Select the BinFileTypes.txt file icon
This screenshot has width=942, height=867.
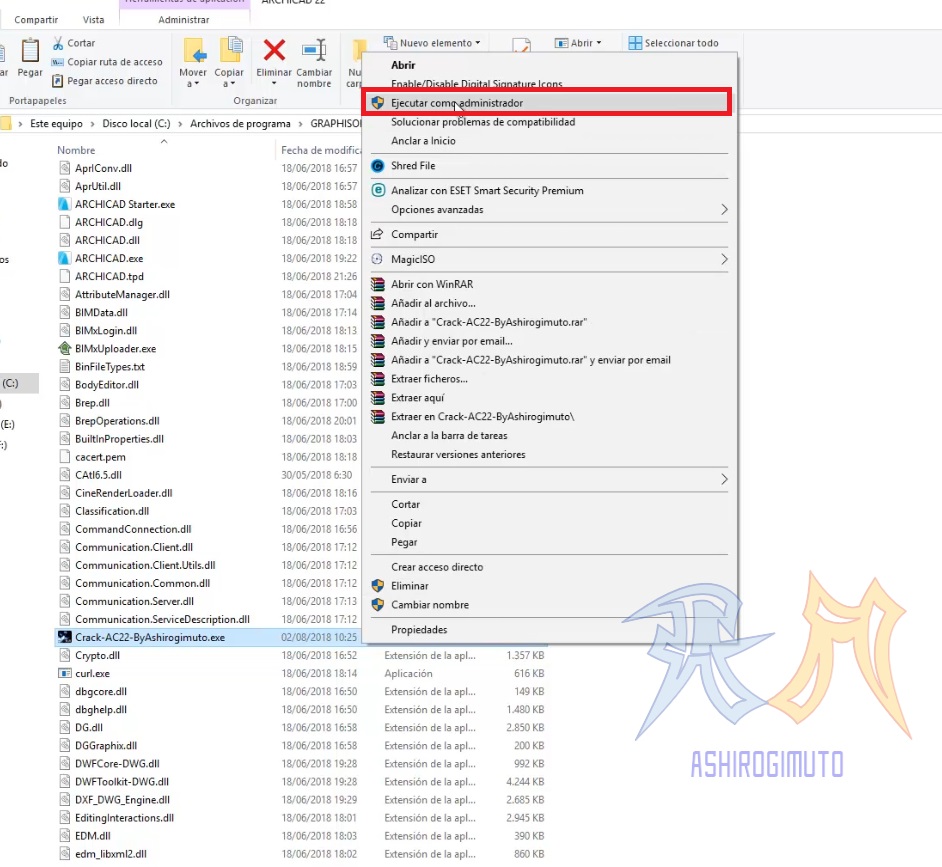click(64, 367)
